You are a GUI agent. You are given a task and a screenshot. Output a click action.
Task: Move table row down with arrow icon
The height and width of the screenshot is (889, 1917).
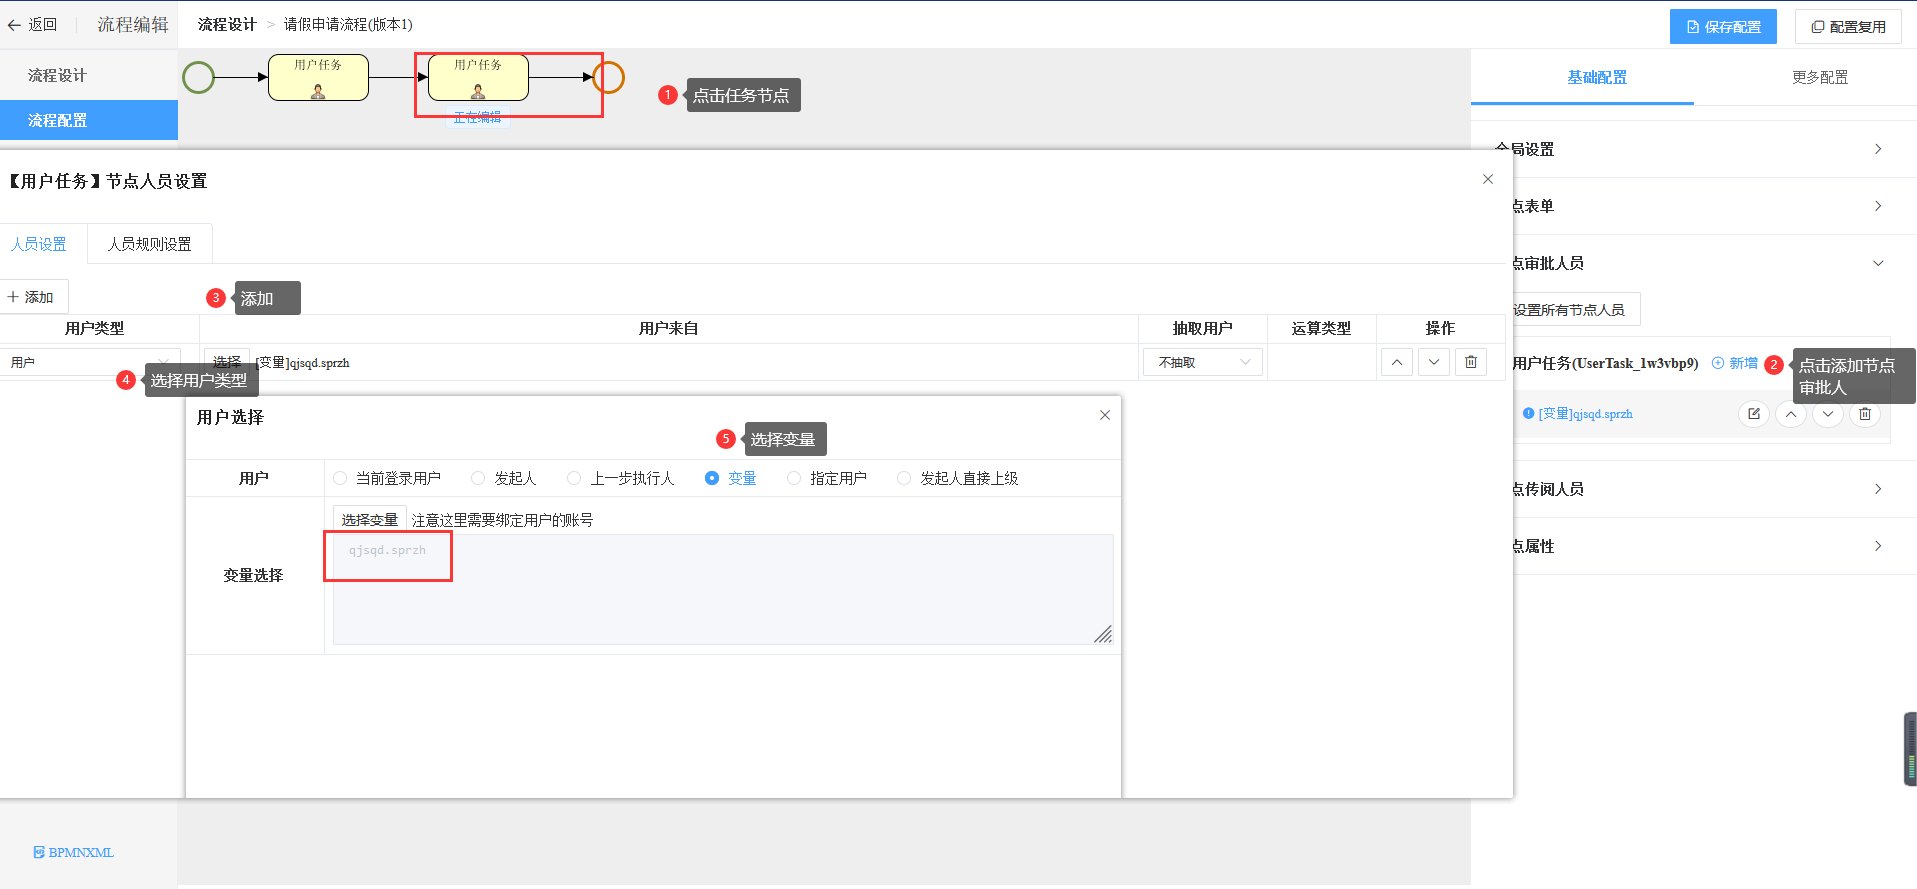(1433, 362)
